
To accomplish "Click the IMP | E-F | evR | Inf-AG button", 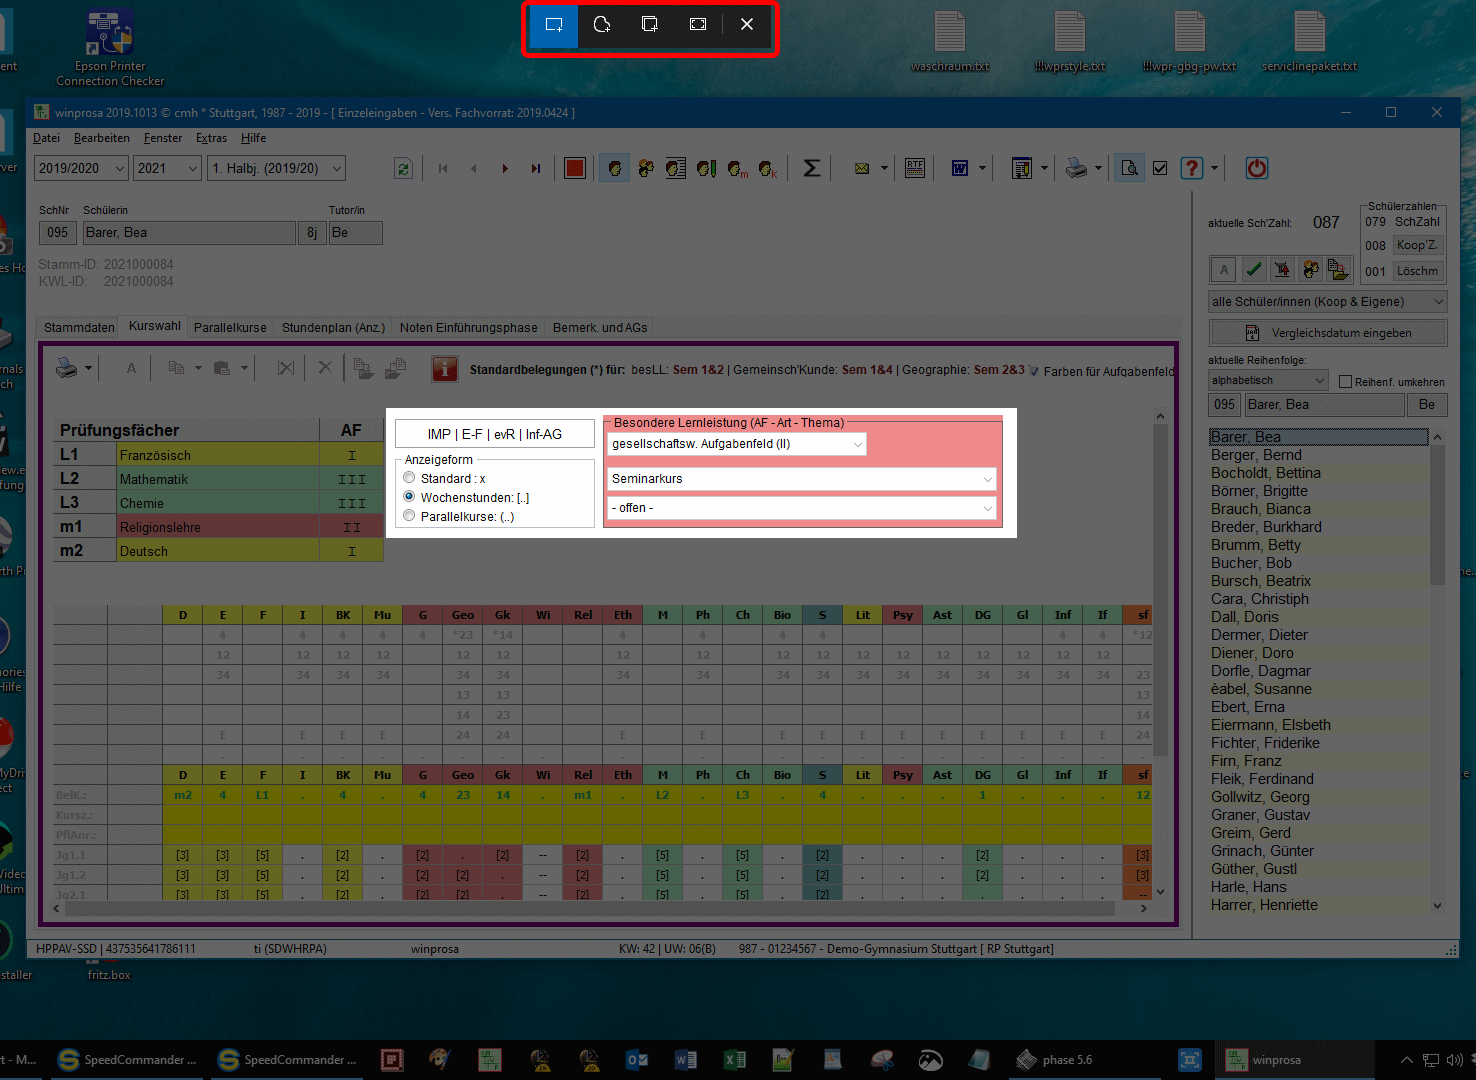I will click(x=494, y=434).
